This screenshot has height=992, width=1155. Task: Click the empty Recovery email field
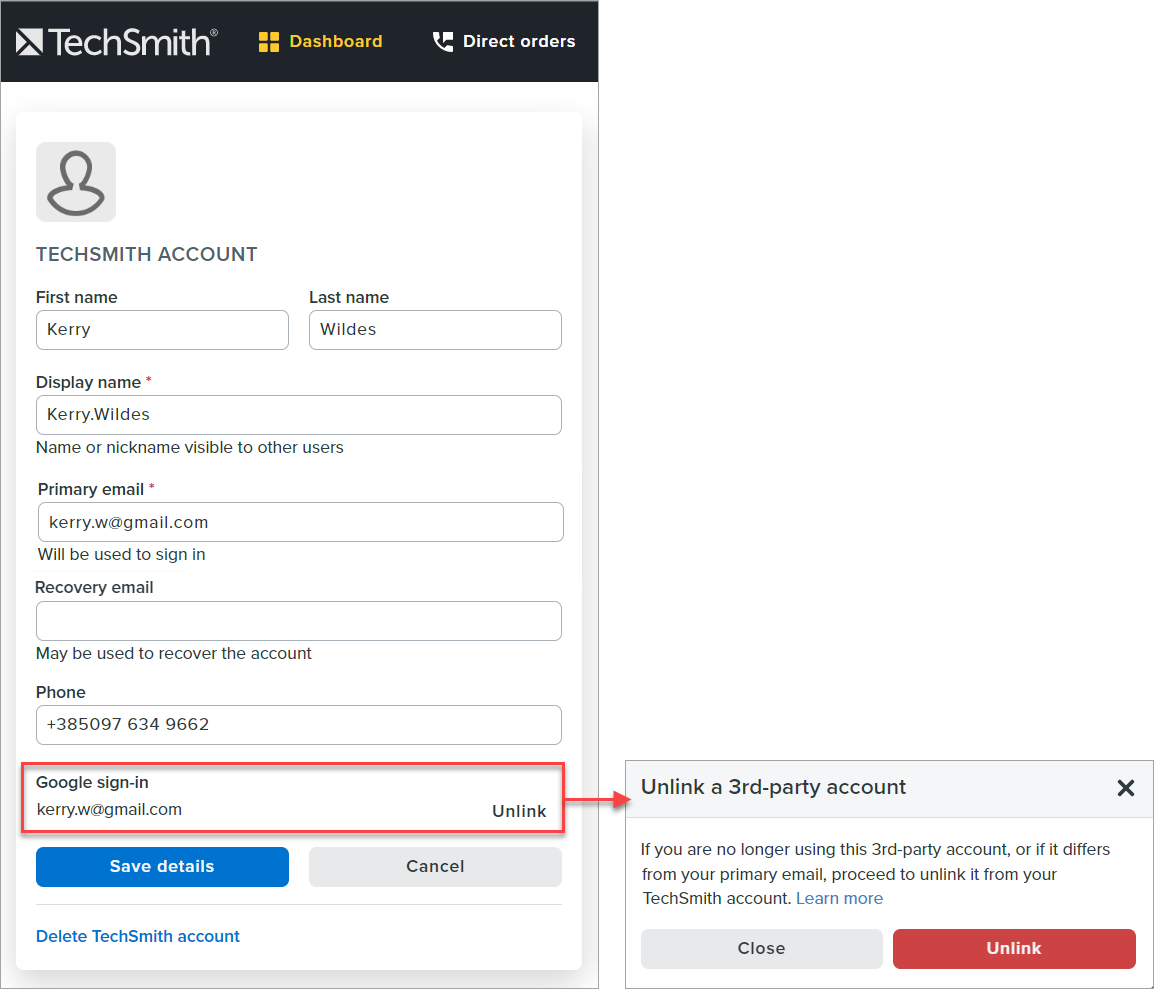click(298, 621)
